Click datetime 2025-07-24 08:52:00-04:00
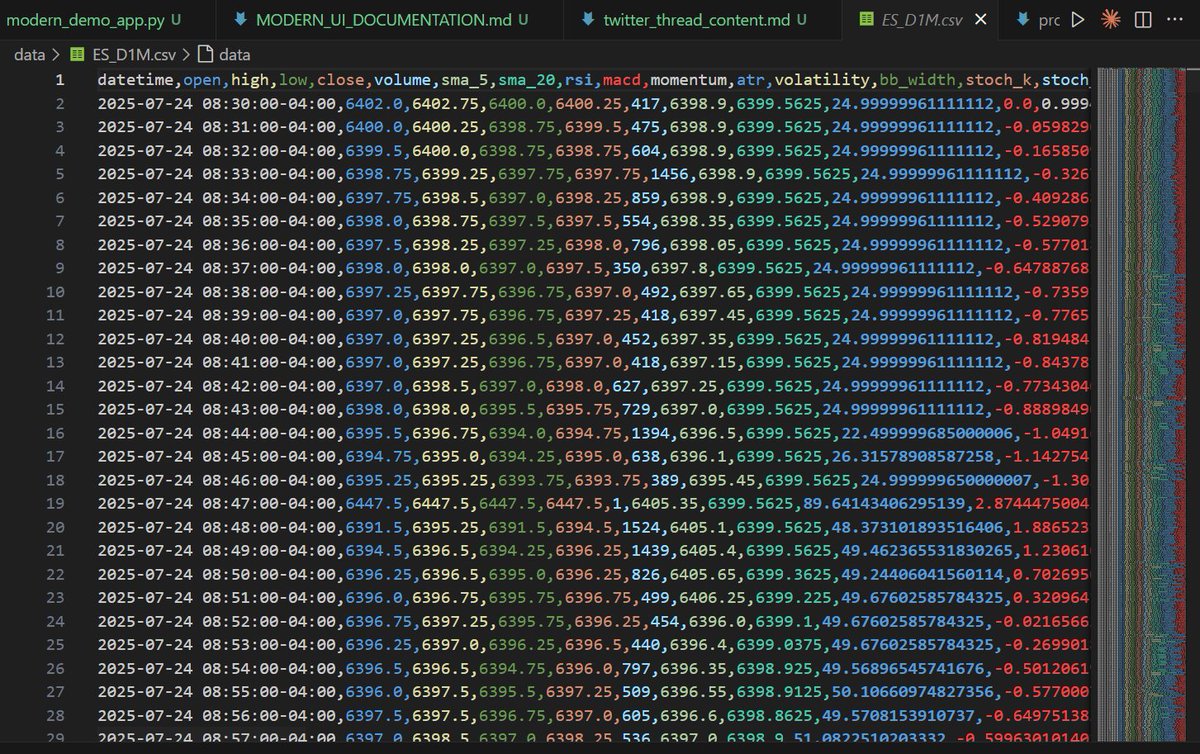The image size is (1200, 754). click(217, 621)
